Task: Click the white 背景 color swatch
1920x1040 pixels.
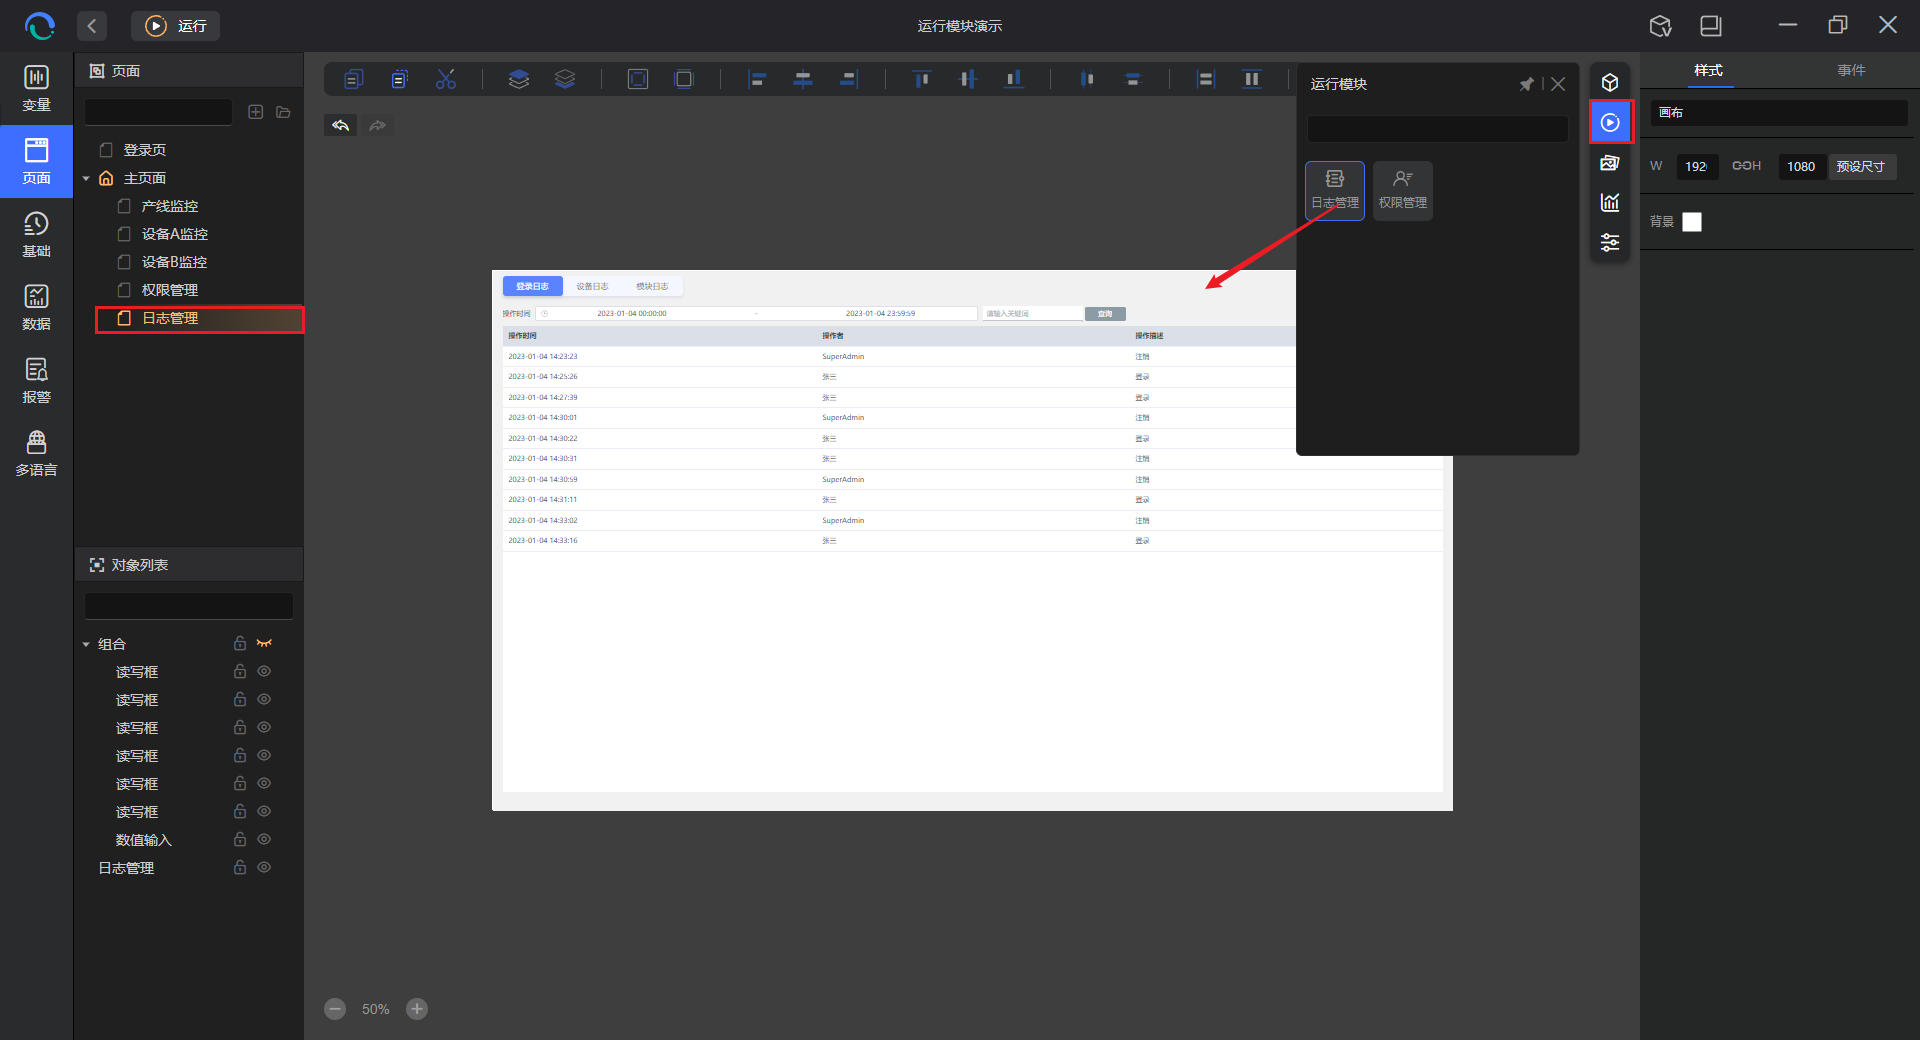Action: pyautogui.click(x=1692, y=222)
